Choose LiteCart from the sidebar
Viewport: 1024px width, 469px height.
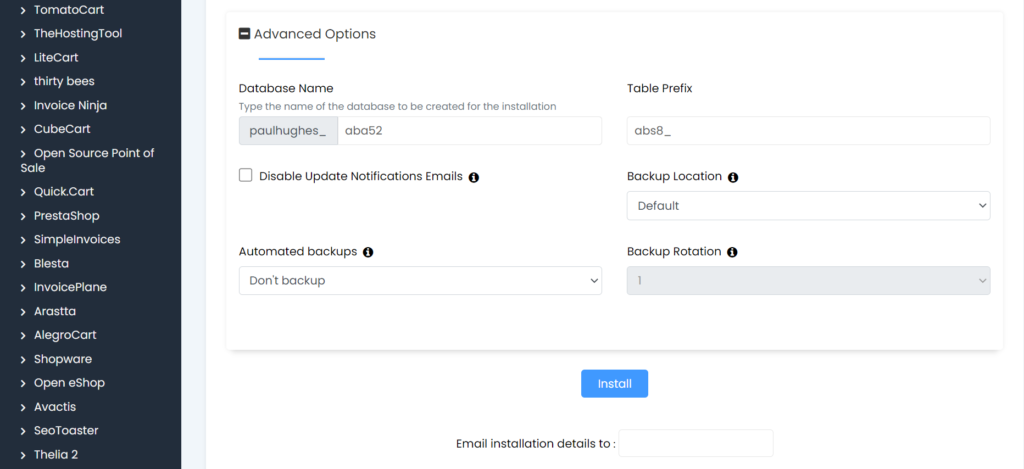pos(56,57)
